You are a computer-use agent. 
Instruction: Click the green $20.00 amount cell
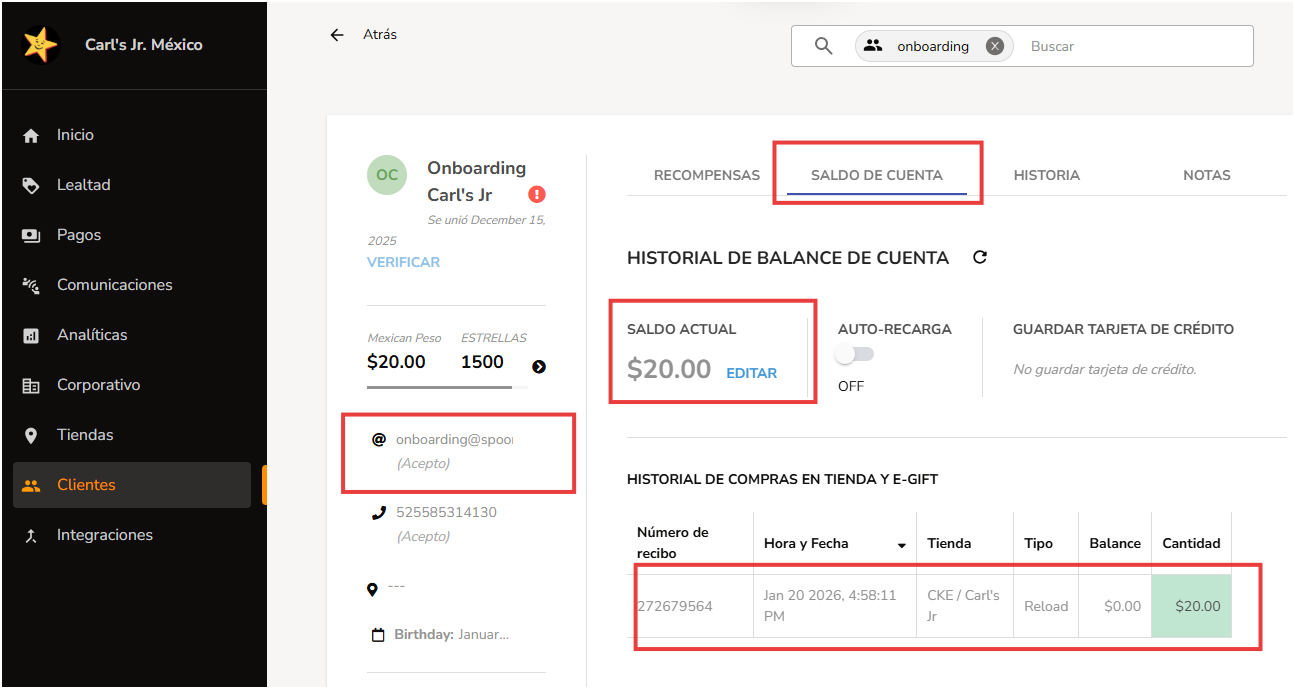[x=1192, y=606]
